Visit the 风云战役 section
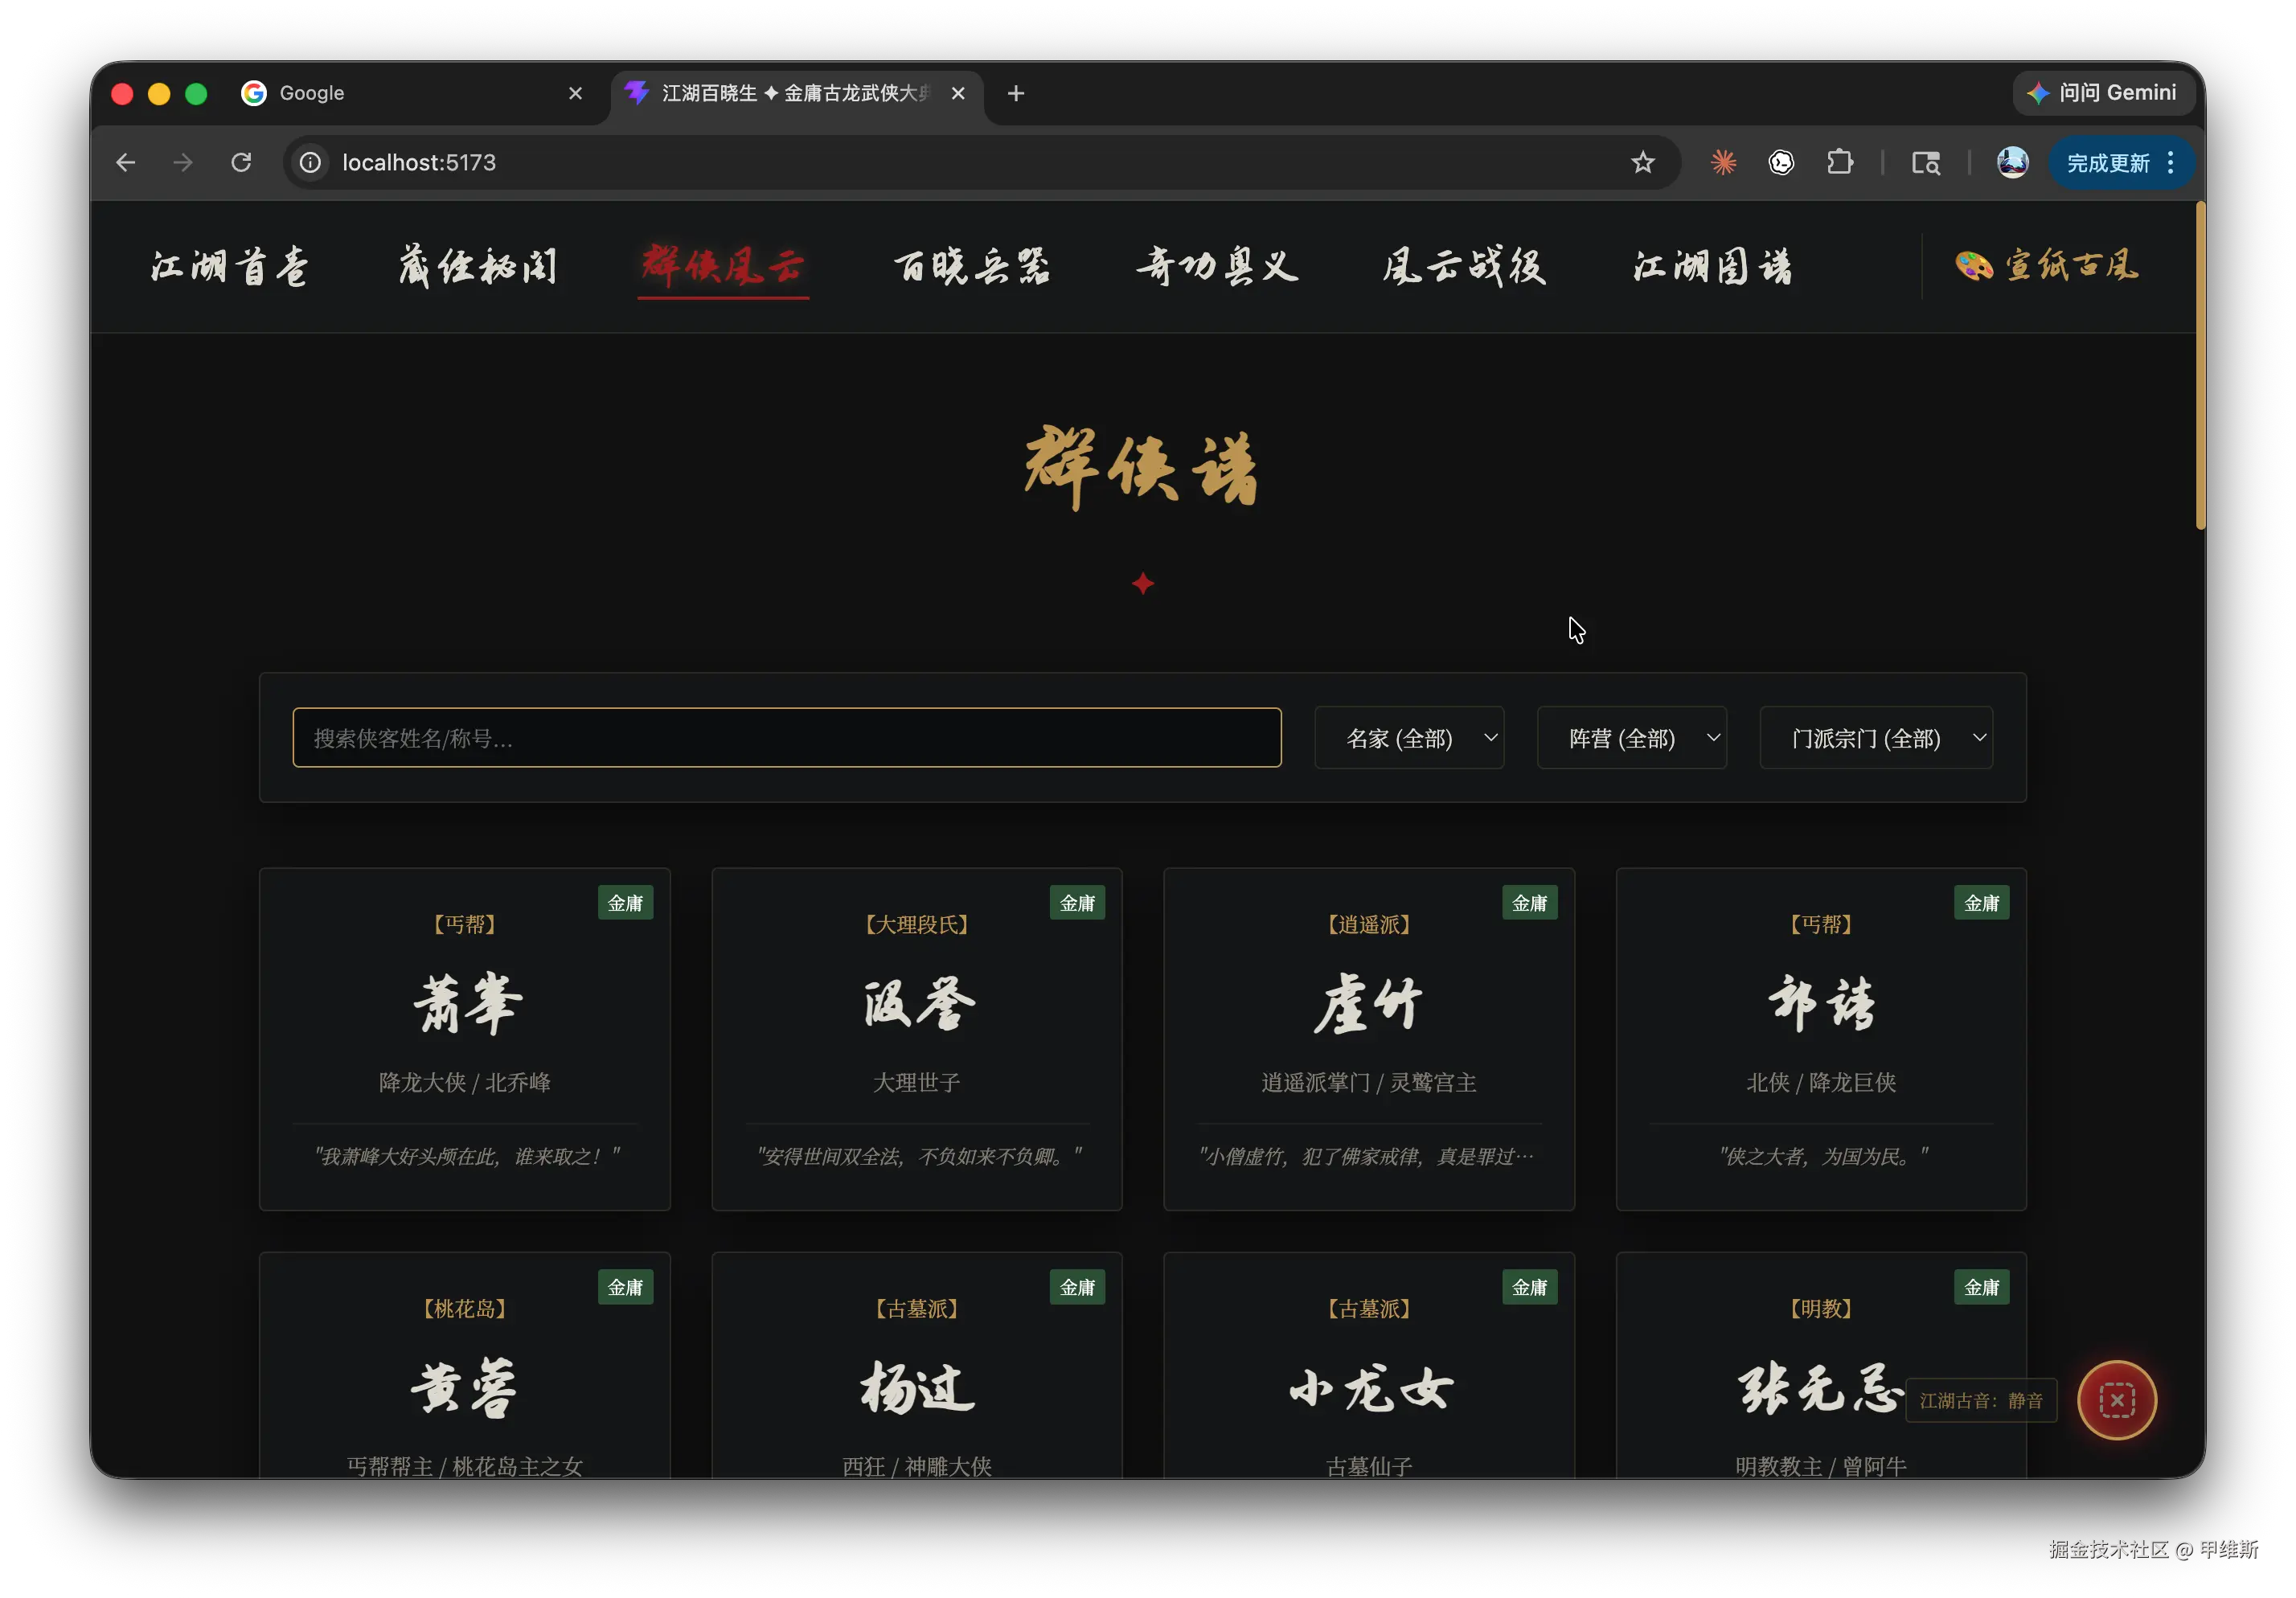This screenshot has width=2296, height=1598. (x=1465, y=266)
